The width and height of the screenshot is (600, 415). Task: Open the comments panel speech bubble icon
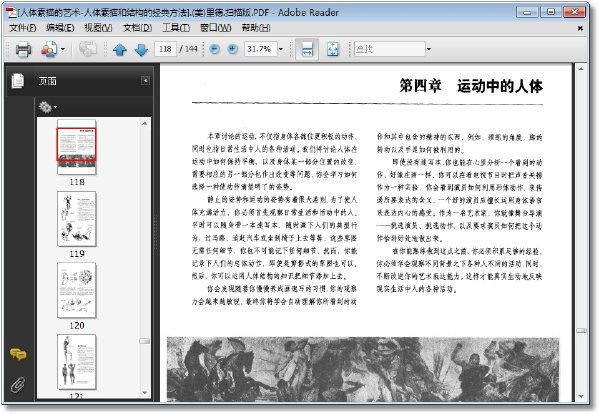coord(18,355)
